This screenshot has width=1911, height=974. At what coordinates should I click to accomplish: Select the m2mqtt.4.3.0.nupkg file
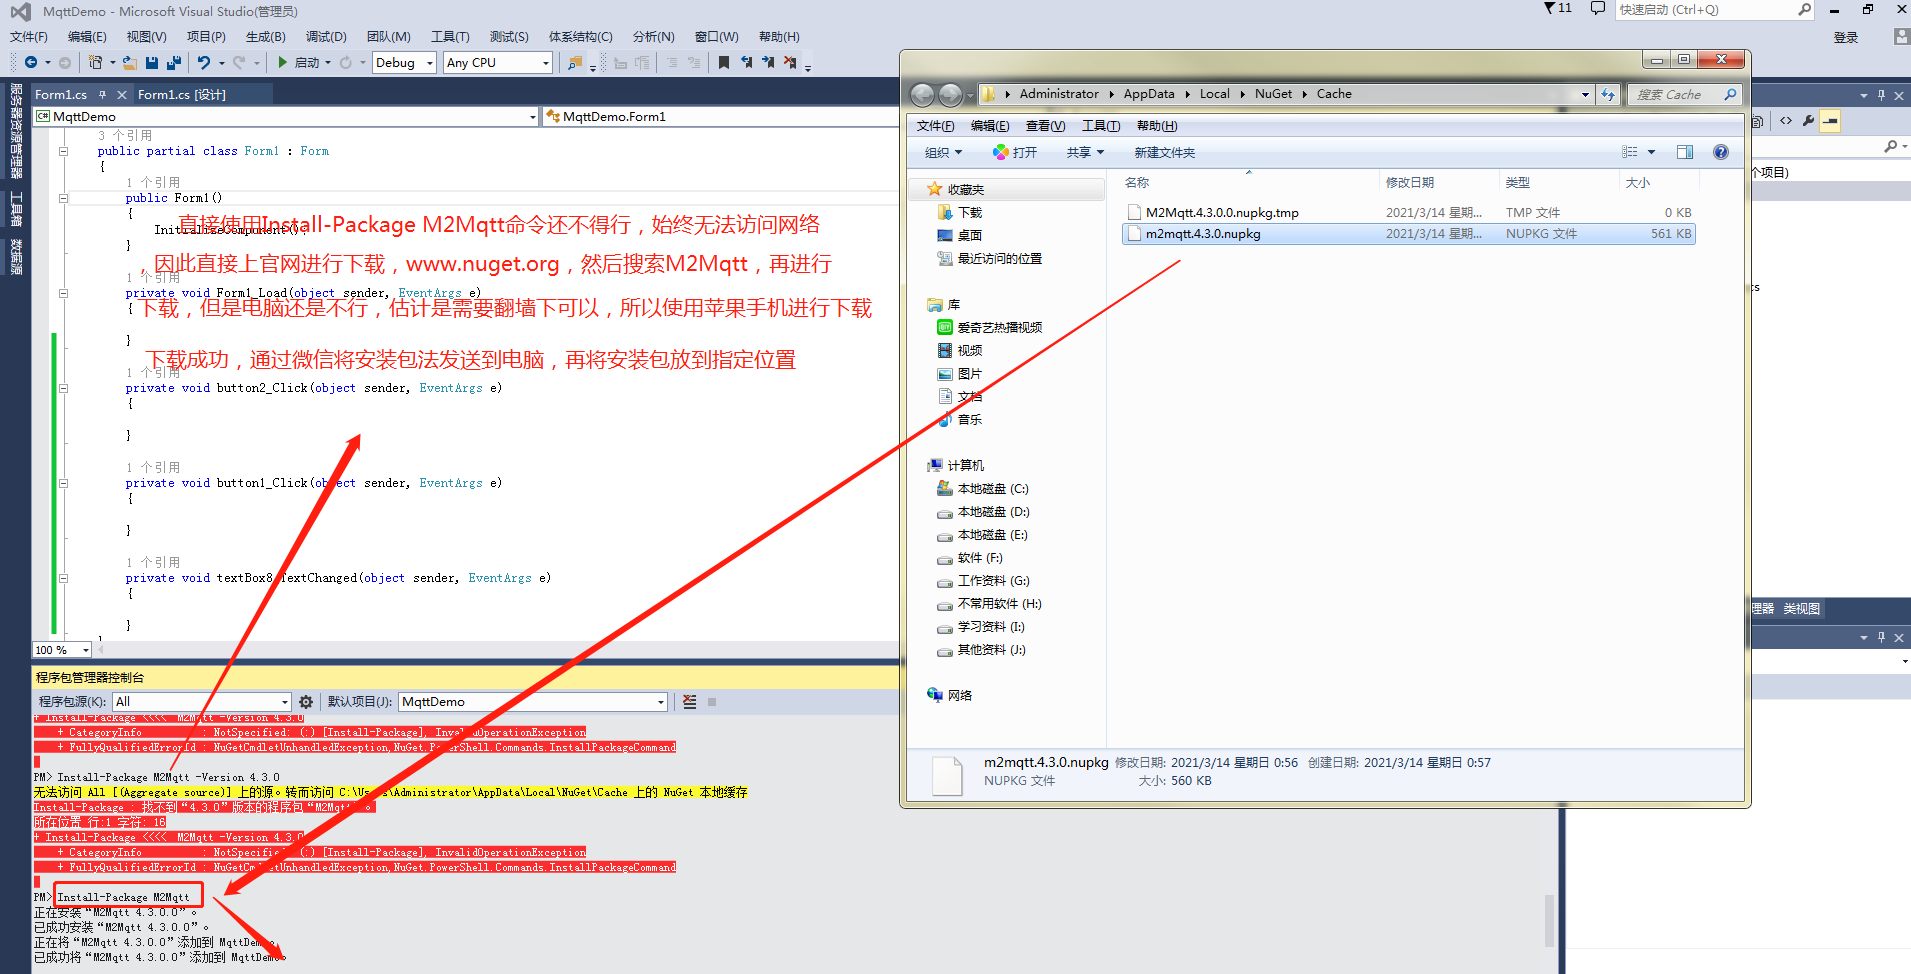tap(1408, 234)
